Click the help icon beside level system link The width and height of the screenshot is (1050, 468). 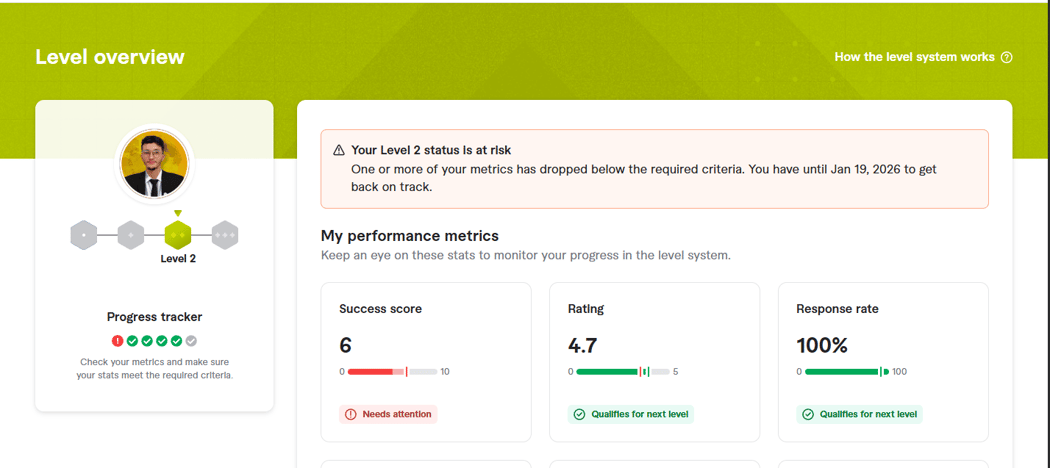(x=1007, y=57)
